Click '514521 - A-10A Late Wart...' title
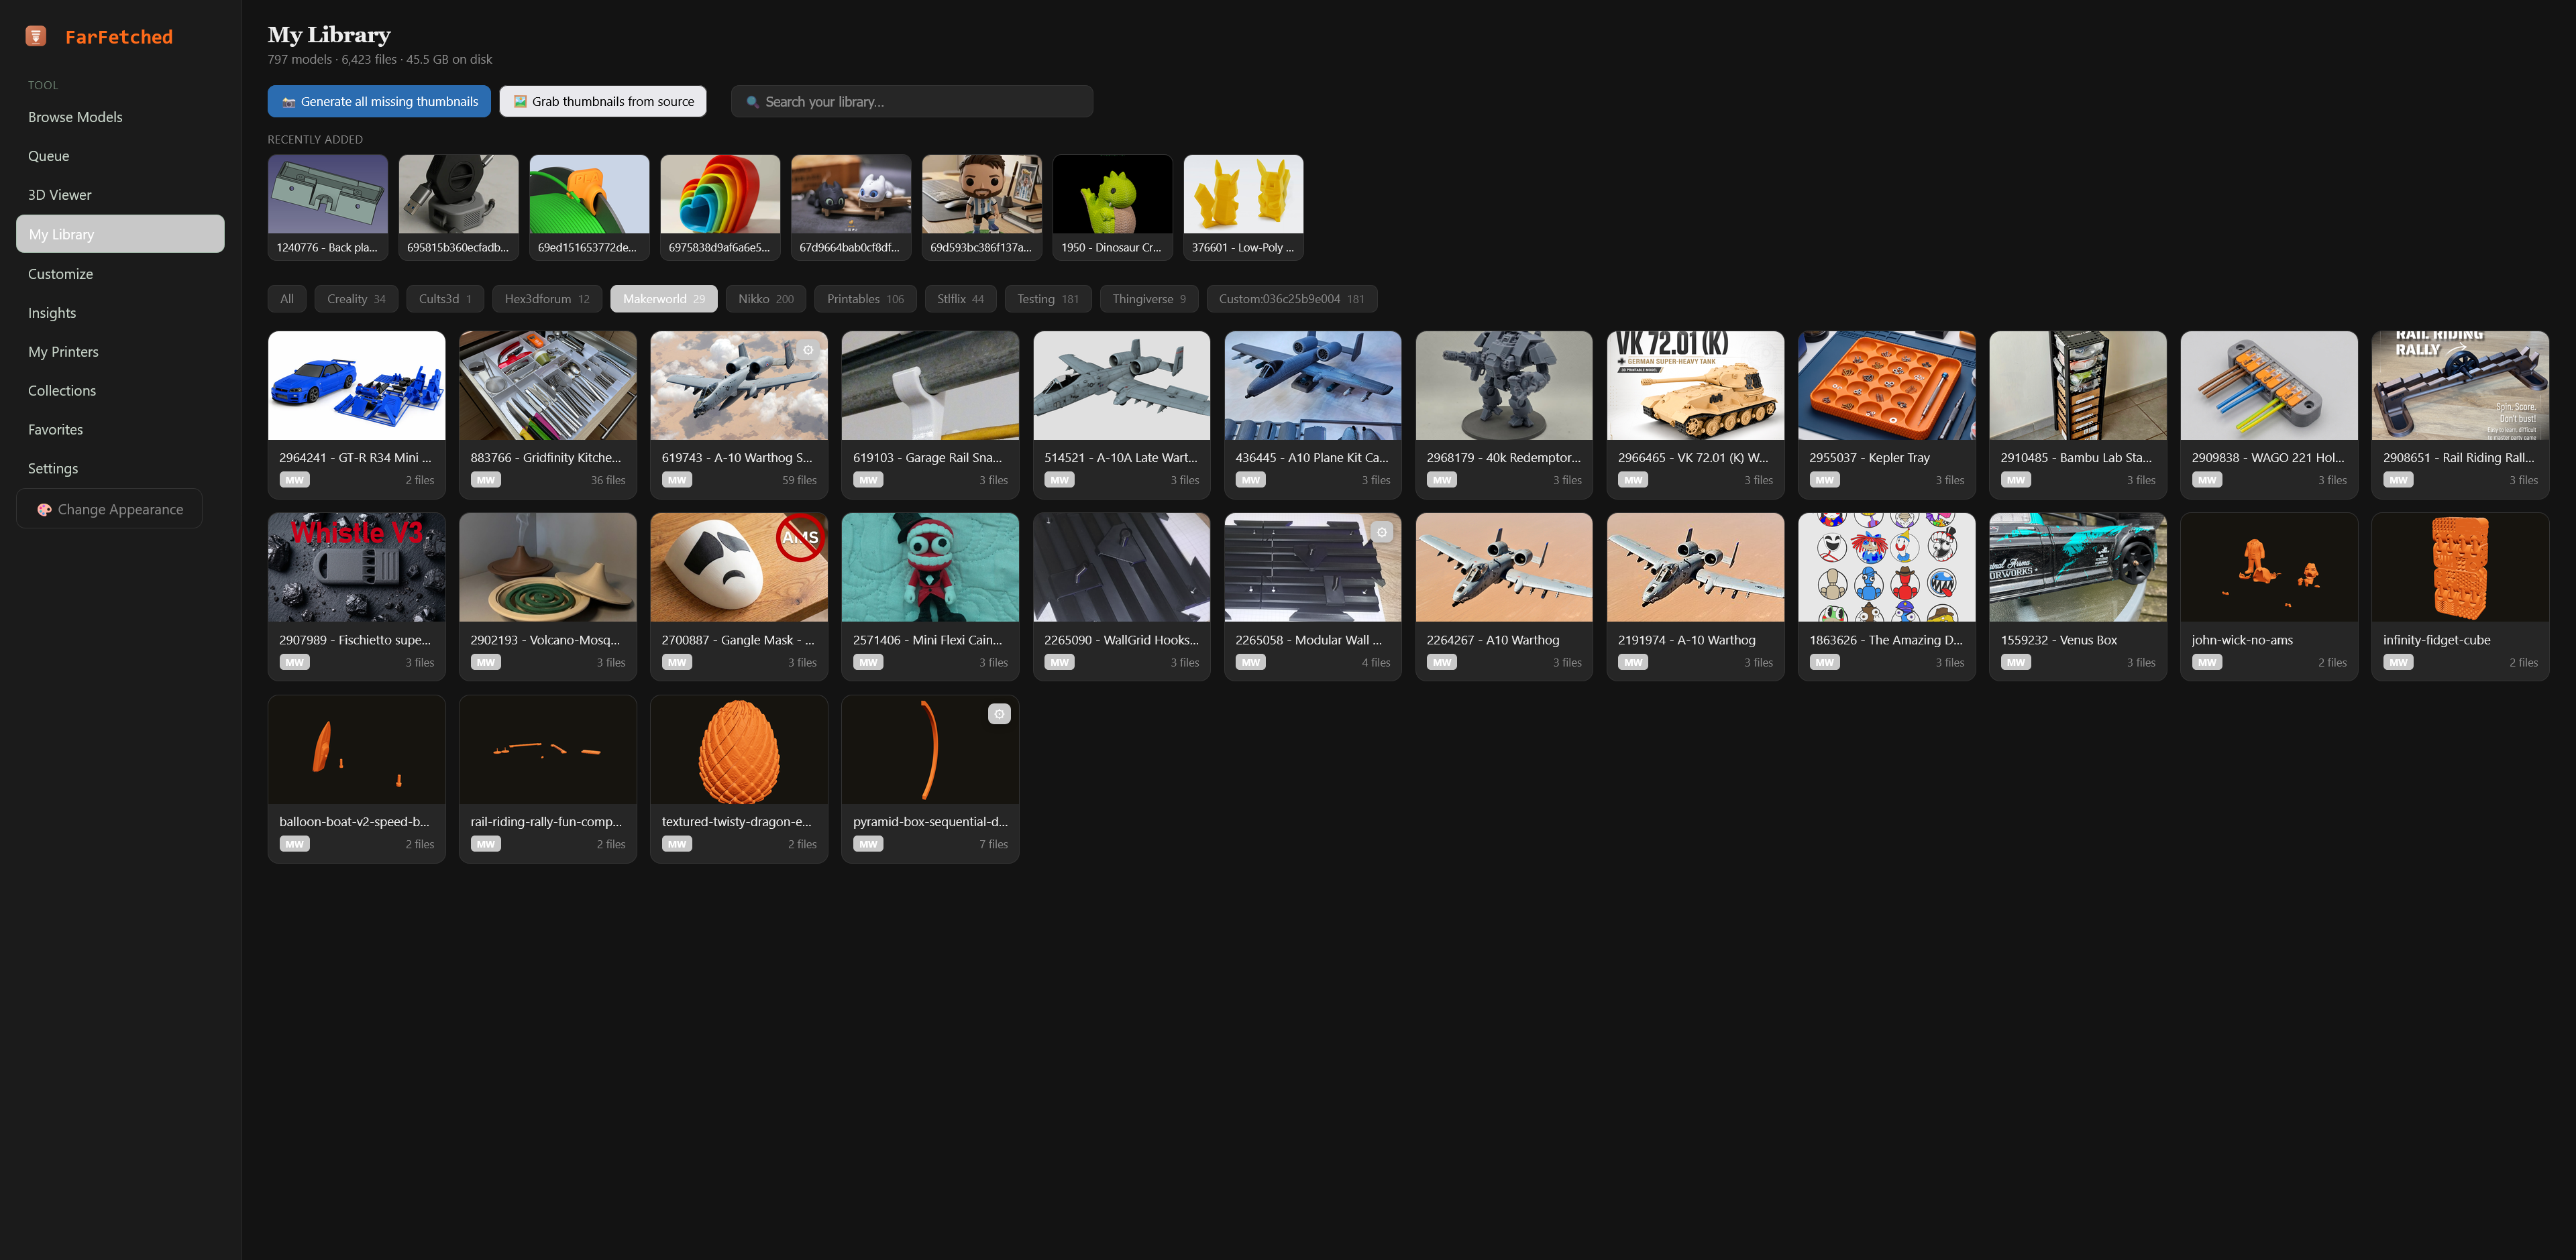Image resolution: width=2576 pixels, height=1260 pixels. [1120, 458]
